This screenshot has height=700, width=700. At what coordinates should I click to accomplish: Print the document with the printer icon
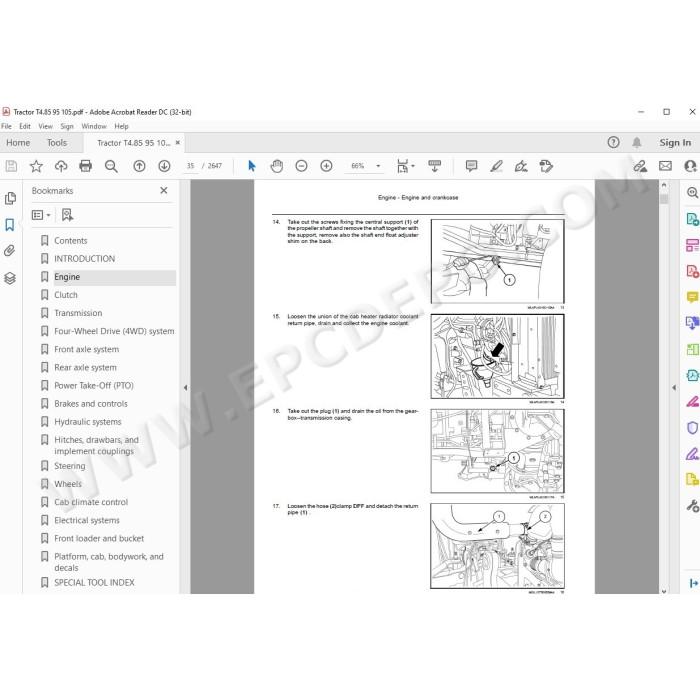(x=85, y=166)
